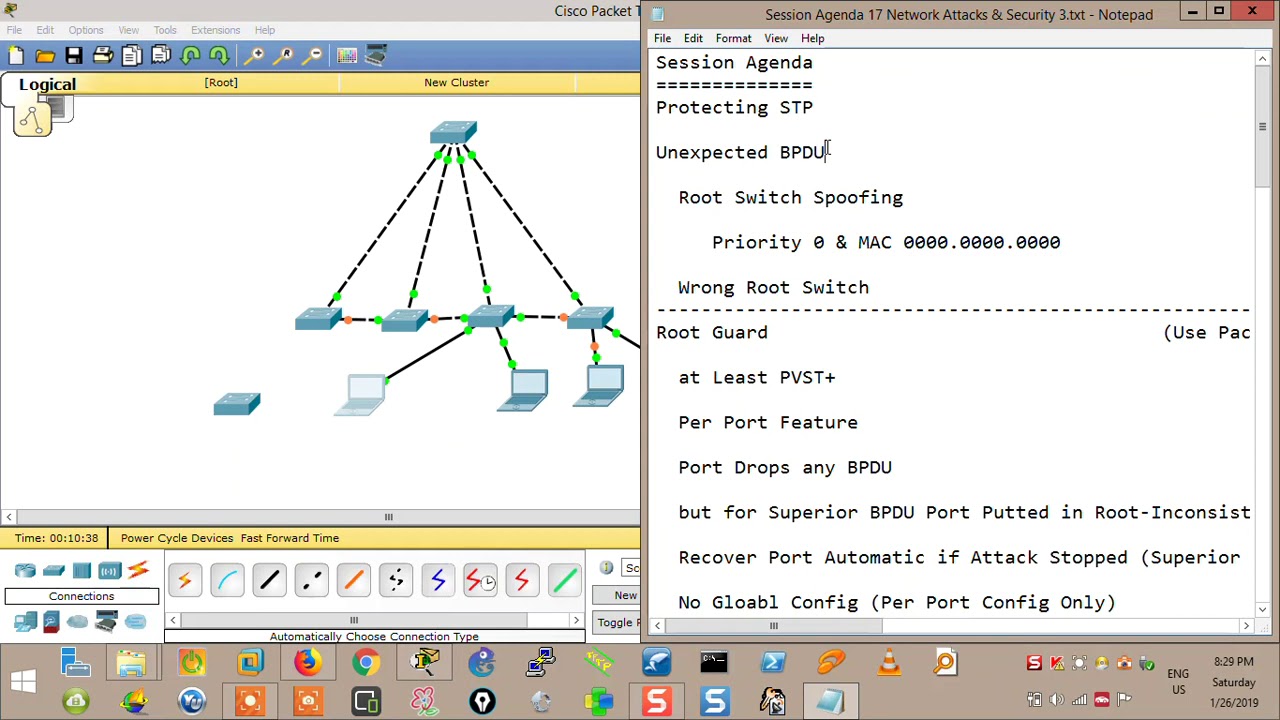Open the Notepad View menu

coord(776,38)
